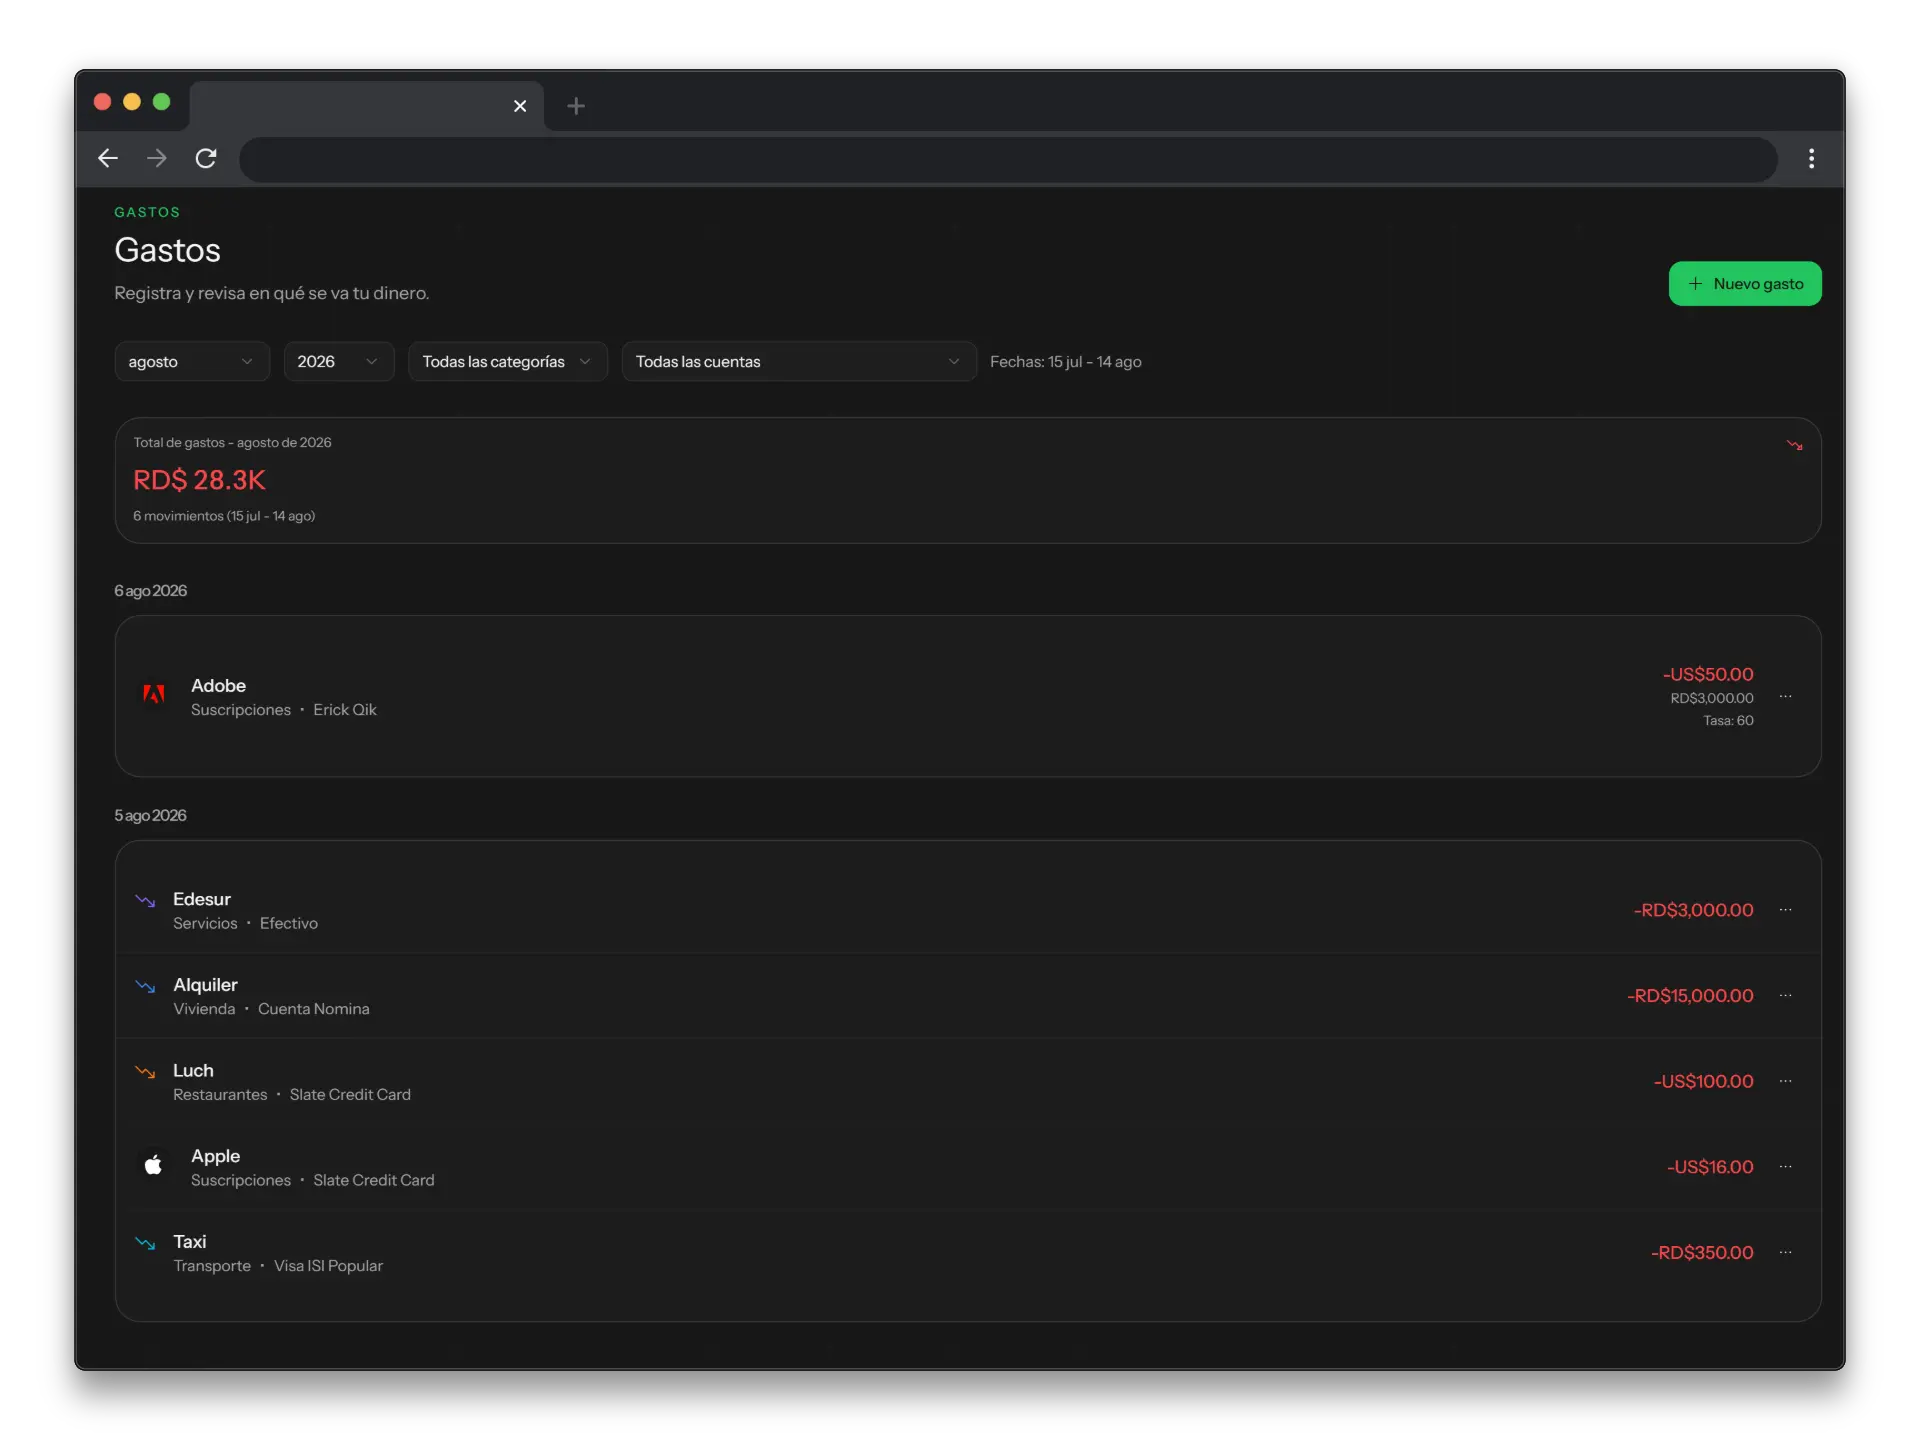Click the Taxi expense name
1920x1440 pixels.
tap(189, 1242)
